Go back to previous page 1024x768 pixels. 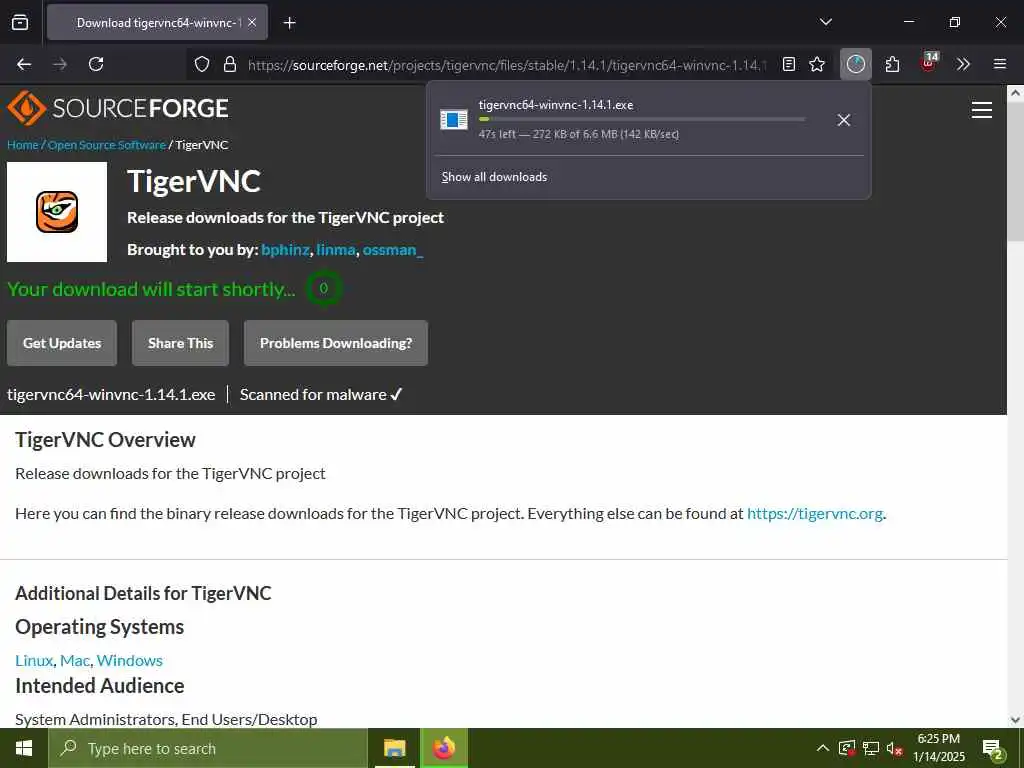click(24, 64)
